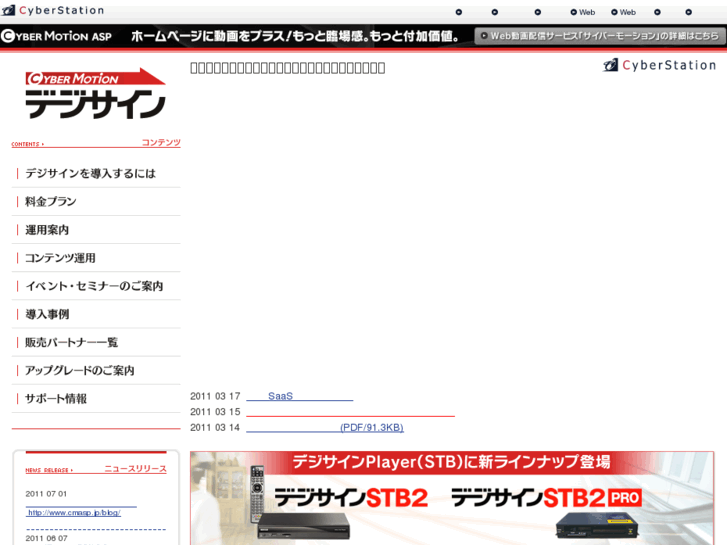The height and width of the screenshot is (545, 727).
Task: Click the first bullet icon in the top navigation
Action: pos(459,12)
